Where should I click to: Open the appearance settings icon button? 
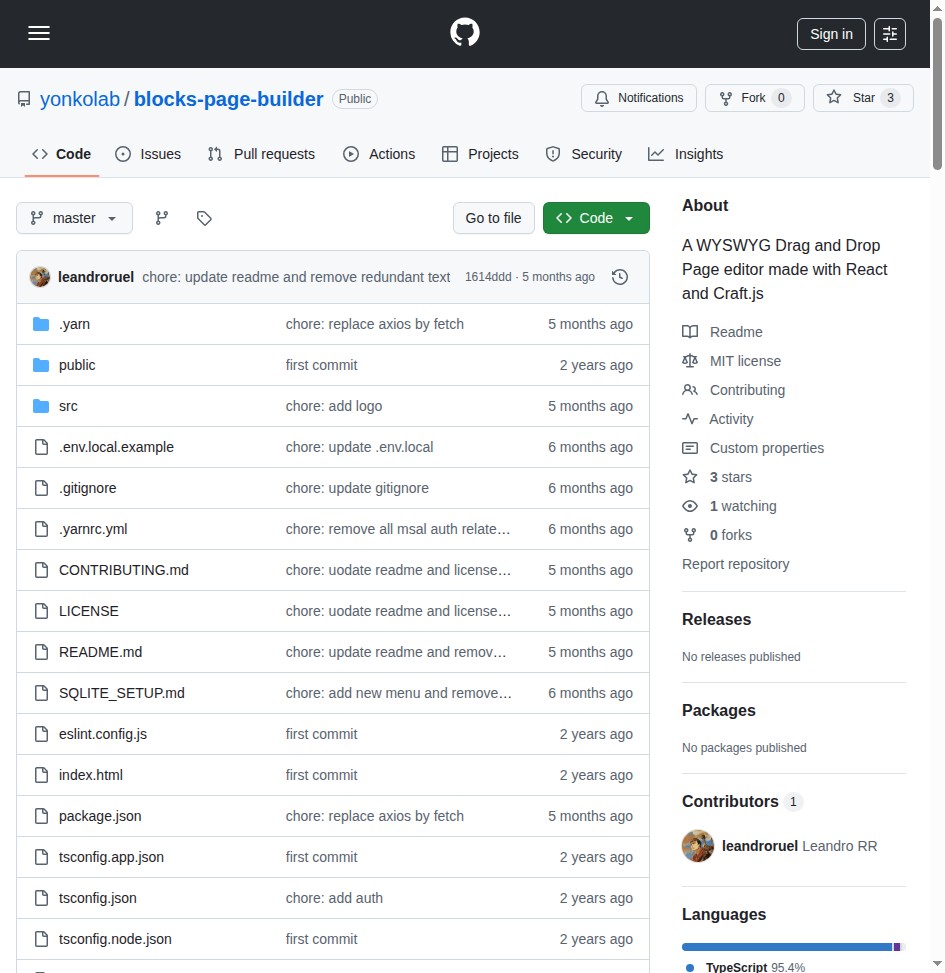pyautogui.click(x=890, y=34)
